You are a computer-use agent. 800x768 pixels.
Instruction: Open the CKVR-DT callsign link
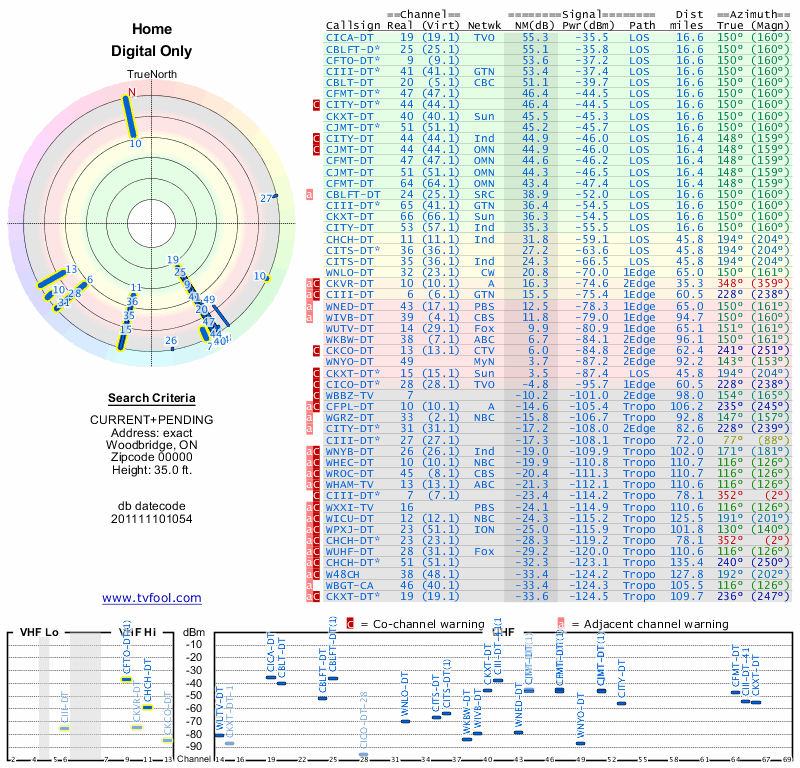[x=349, y=284]
